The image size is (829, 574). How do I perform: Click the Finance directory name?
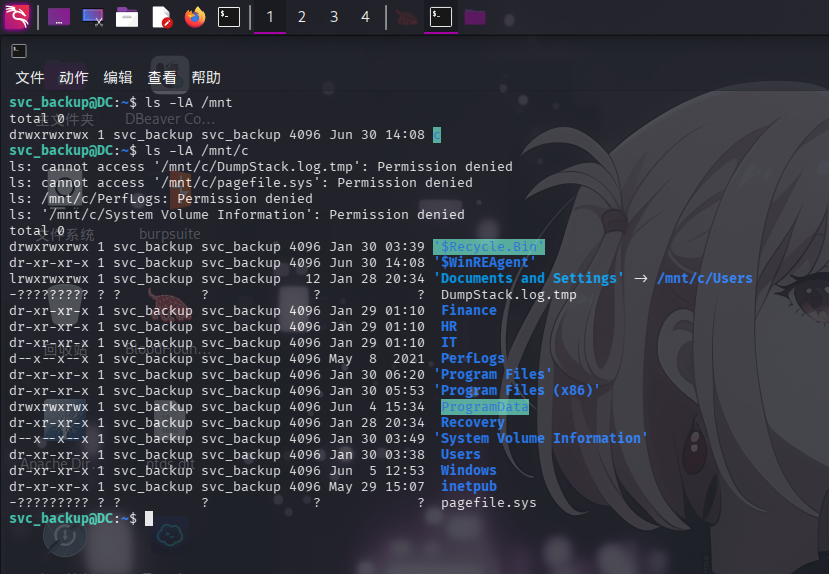tap(468, 311)
